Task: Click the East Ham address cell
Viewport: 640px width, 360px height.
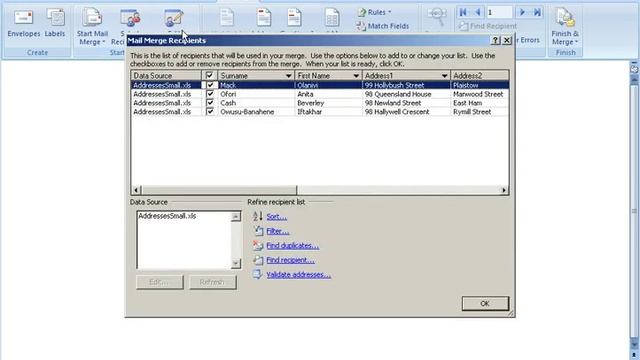Action: 480,103
